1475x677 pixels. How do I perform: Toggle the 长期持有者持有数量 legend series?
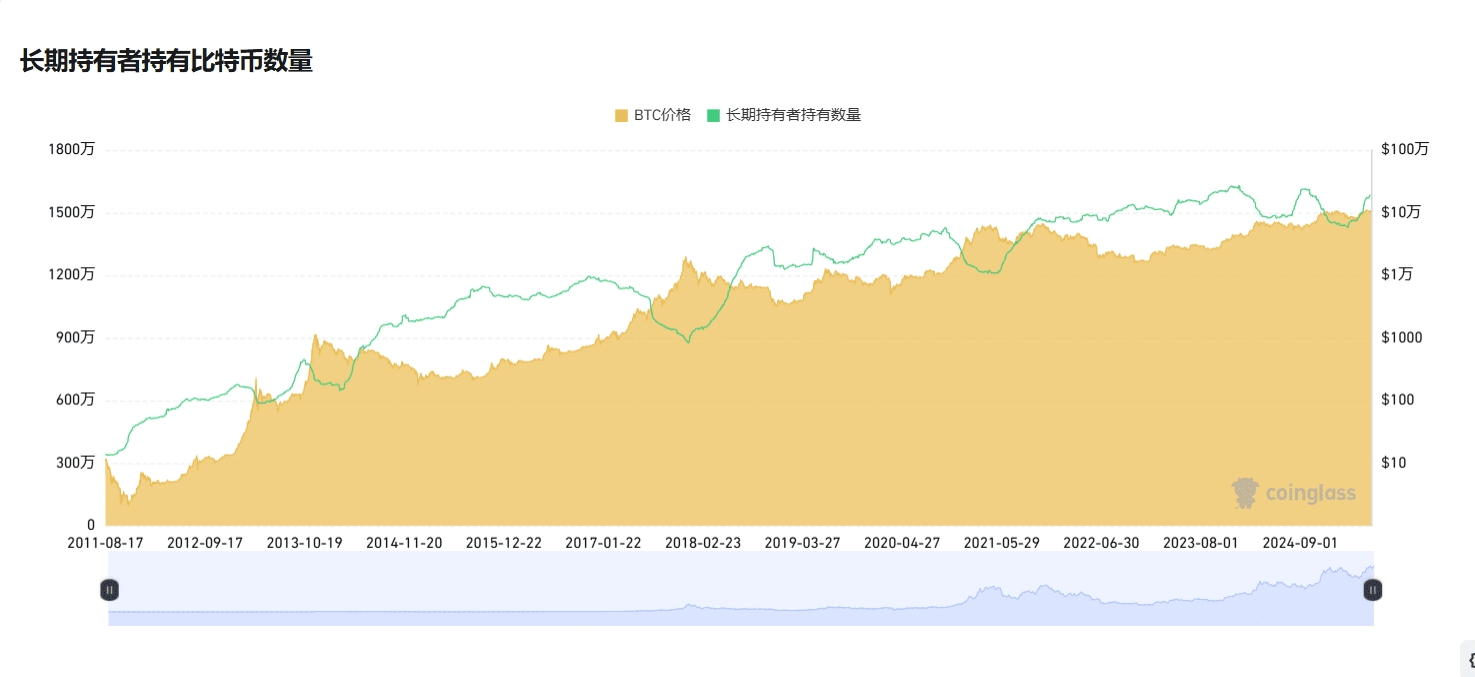784,115
